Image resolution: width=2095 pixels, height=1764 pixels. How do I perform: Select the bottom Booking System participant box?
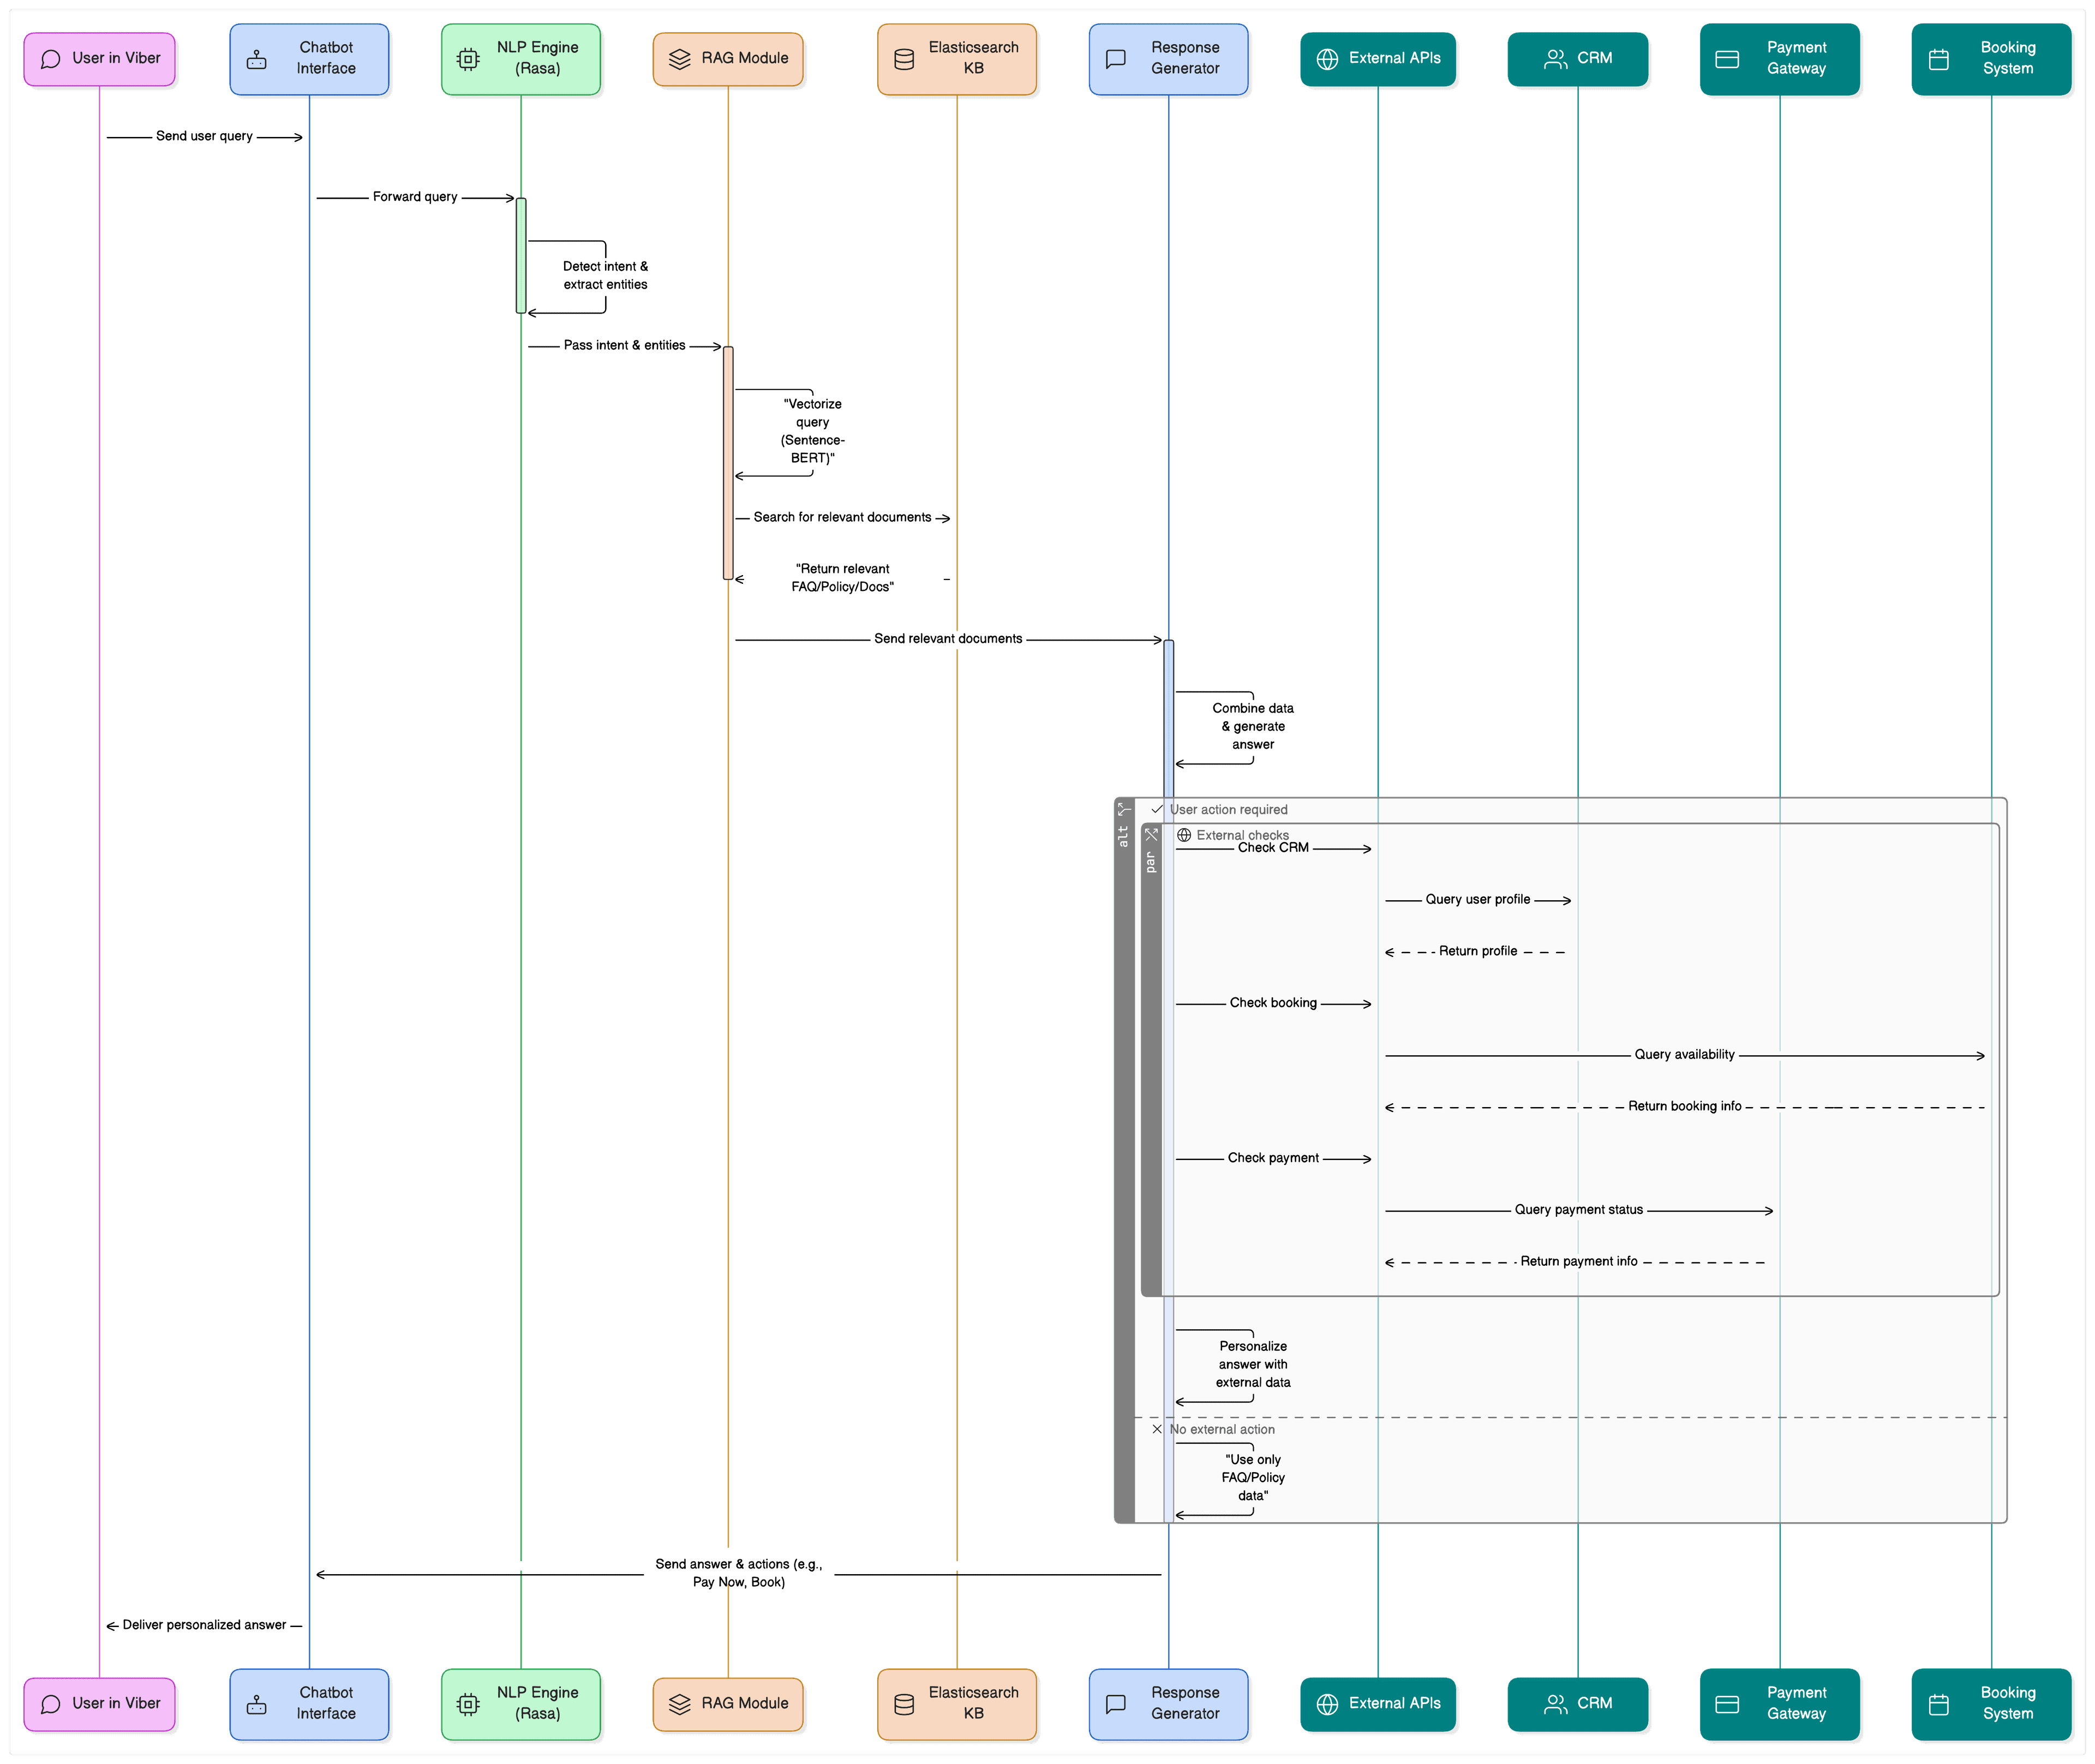click(x=1990, y=1704)
